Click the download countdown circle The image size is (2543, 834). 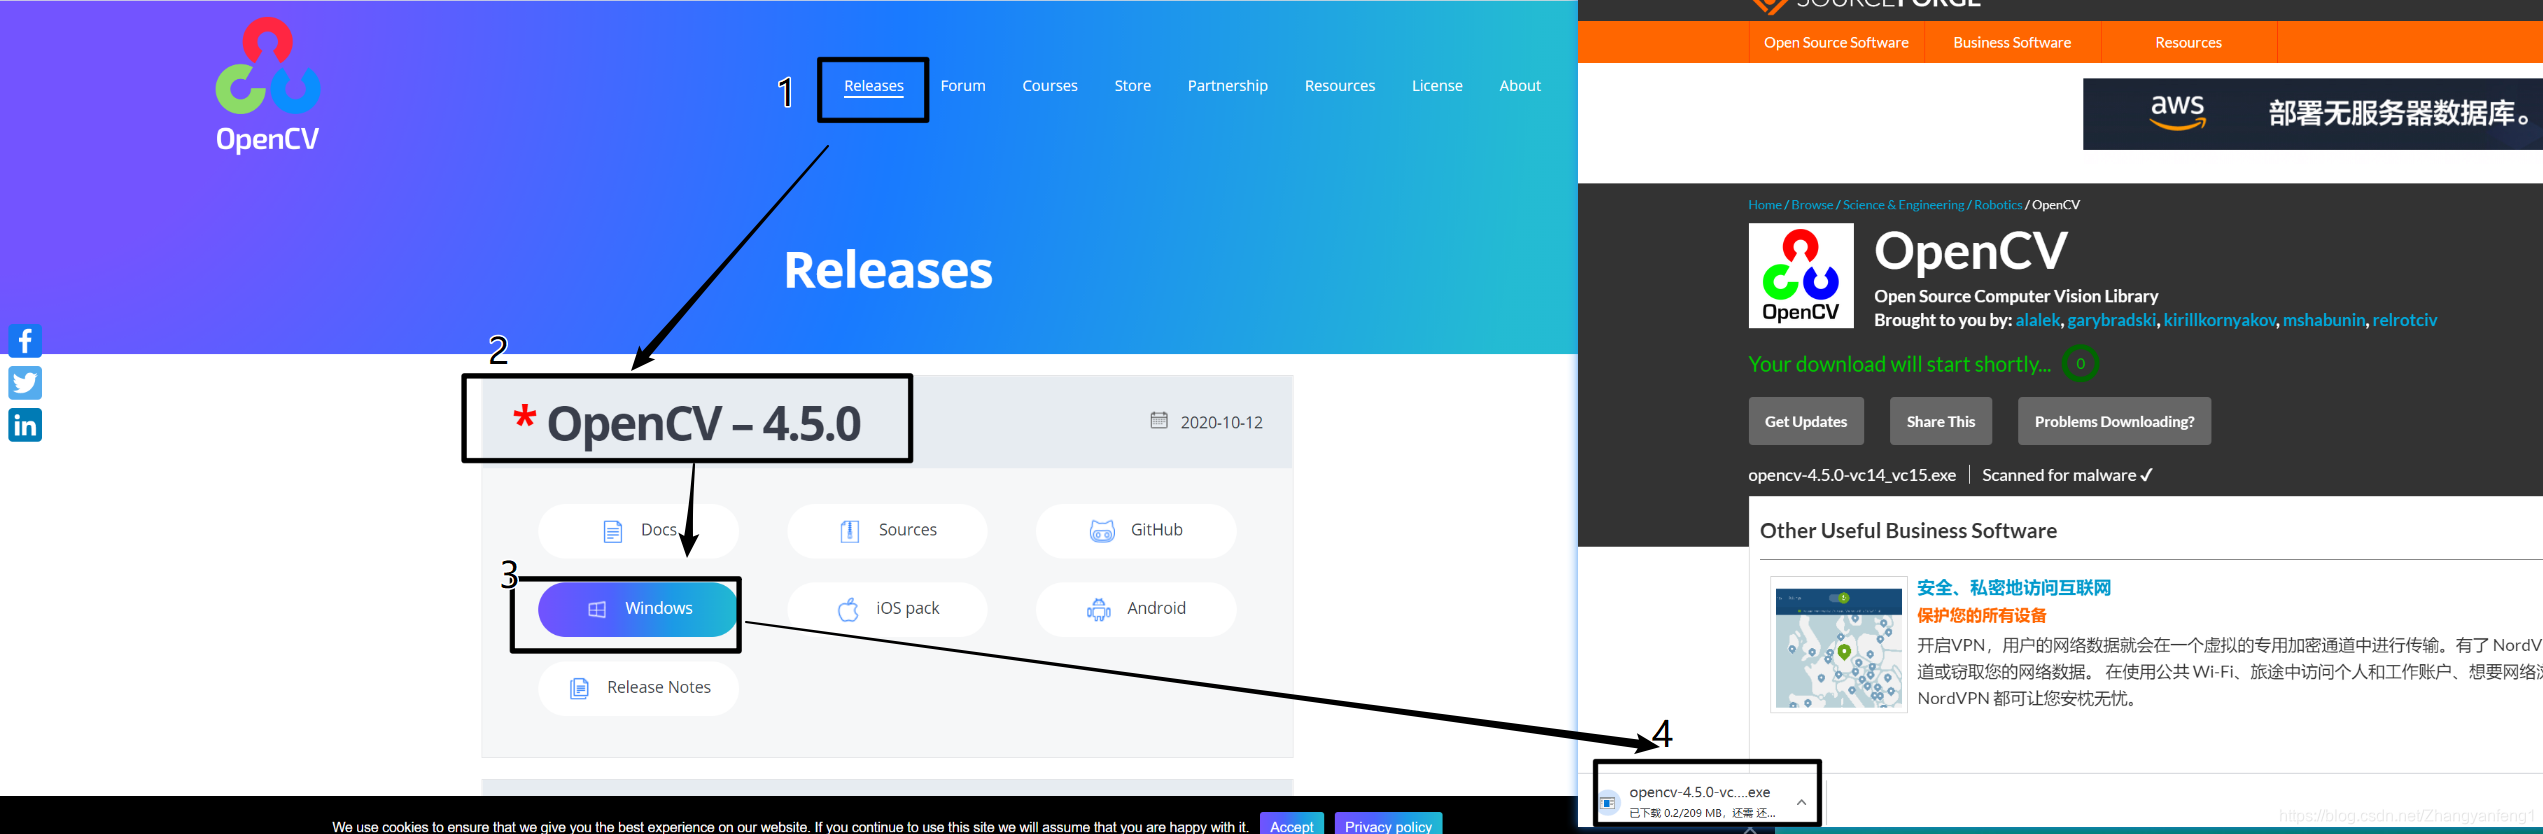click(2081, 364)
